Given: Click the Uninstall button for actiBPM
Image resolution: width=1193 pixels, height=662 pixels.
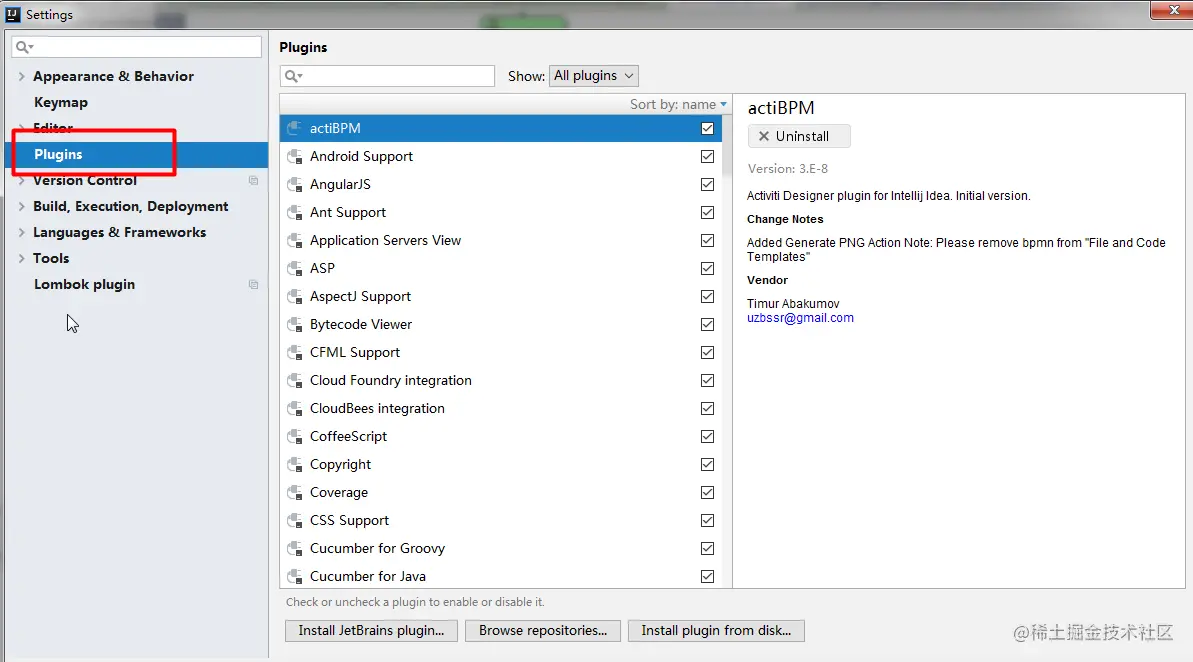Looking at the screenshot, I should coord(799,136).
